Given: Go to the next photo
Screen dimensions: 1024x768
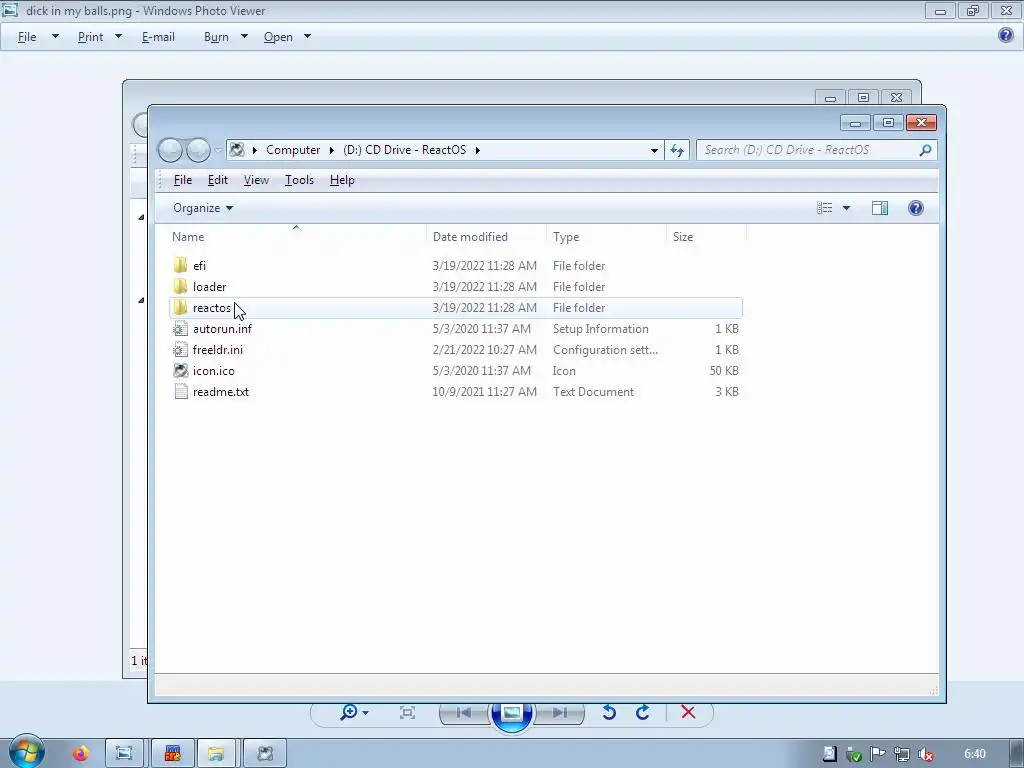Looking at the screenshot, I should point(560,712).
